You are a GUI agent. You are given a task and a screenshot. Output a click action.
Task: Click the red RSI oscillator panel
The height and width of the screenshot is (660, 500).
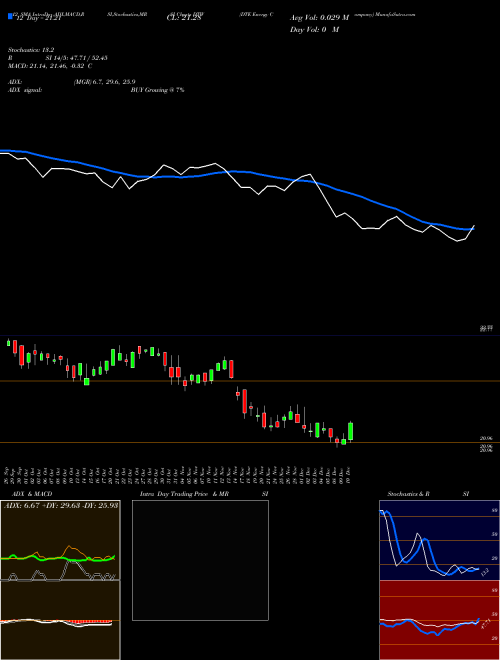click(x=439, y=620)
